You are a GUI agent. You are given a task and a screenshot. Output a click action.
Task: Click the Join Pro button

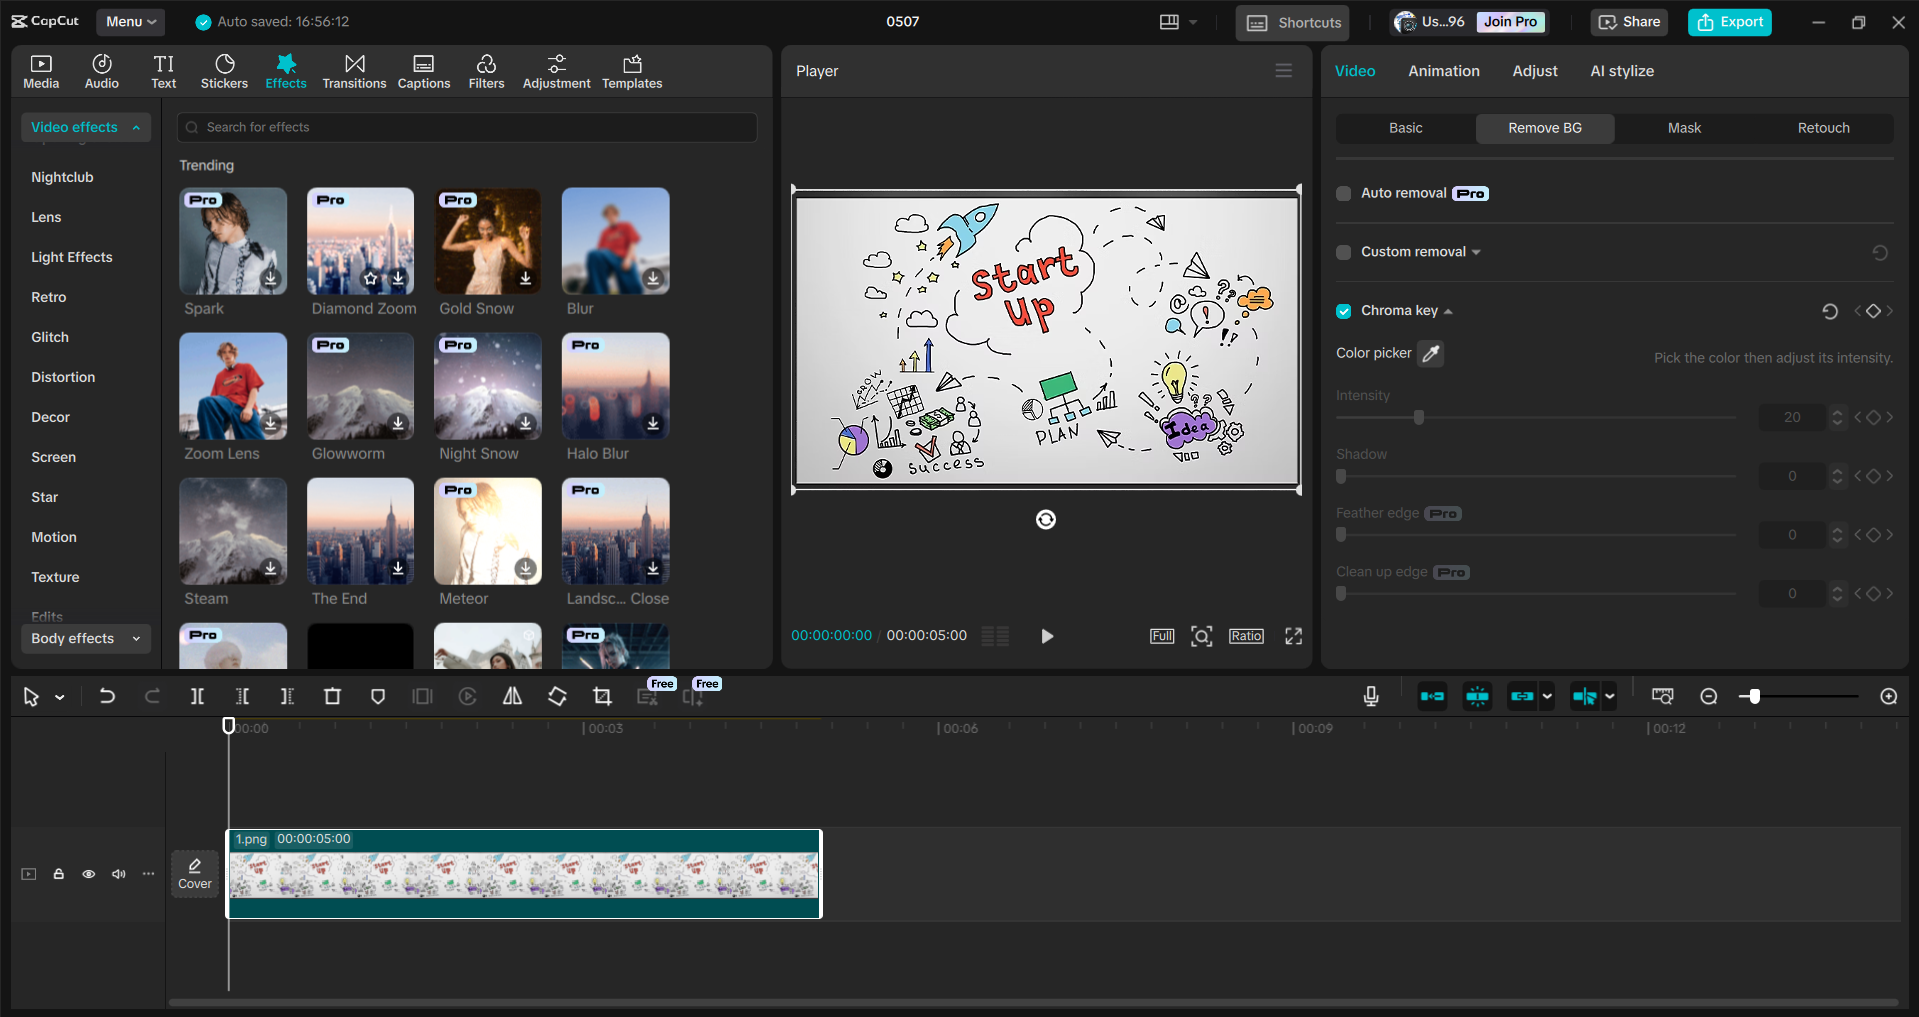(x=1510, y=22)
